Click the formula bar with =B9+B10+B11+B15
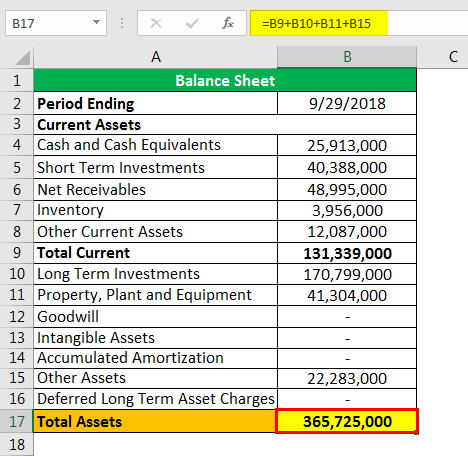 [359, 23]
